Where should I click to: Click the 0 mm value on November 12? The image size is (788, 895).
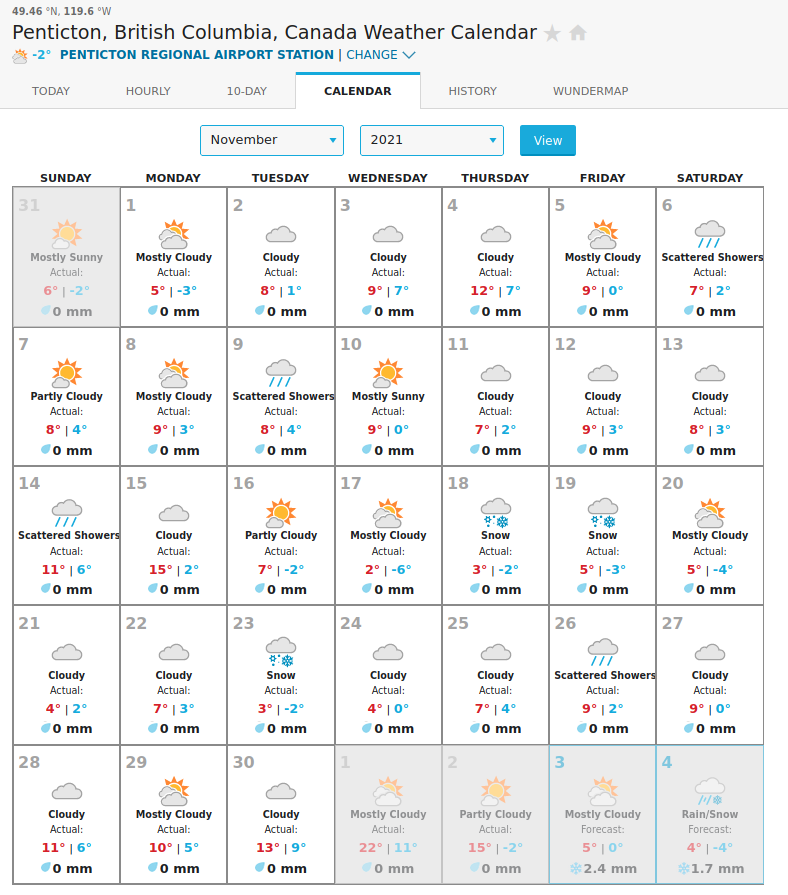608,450
